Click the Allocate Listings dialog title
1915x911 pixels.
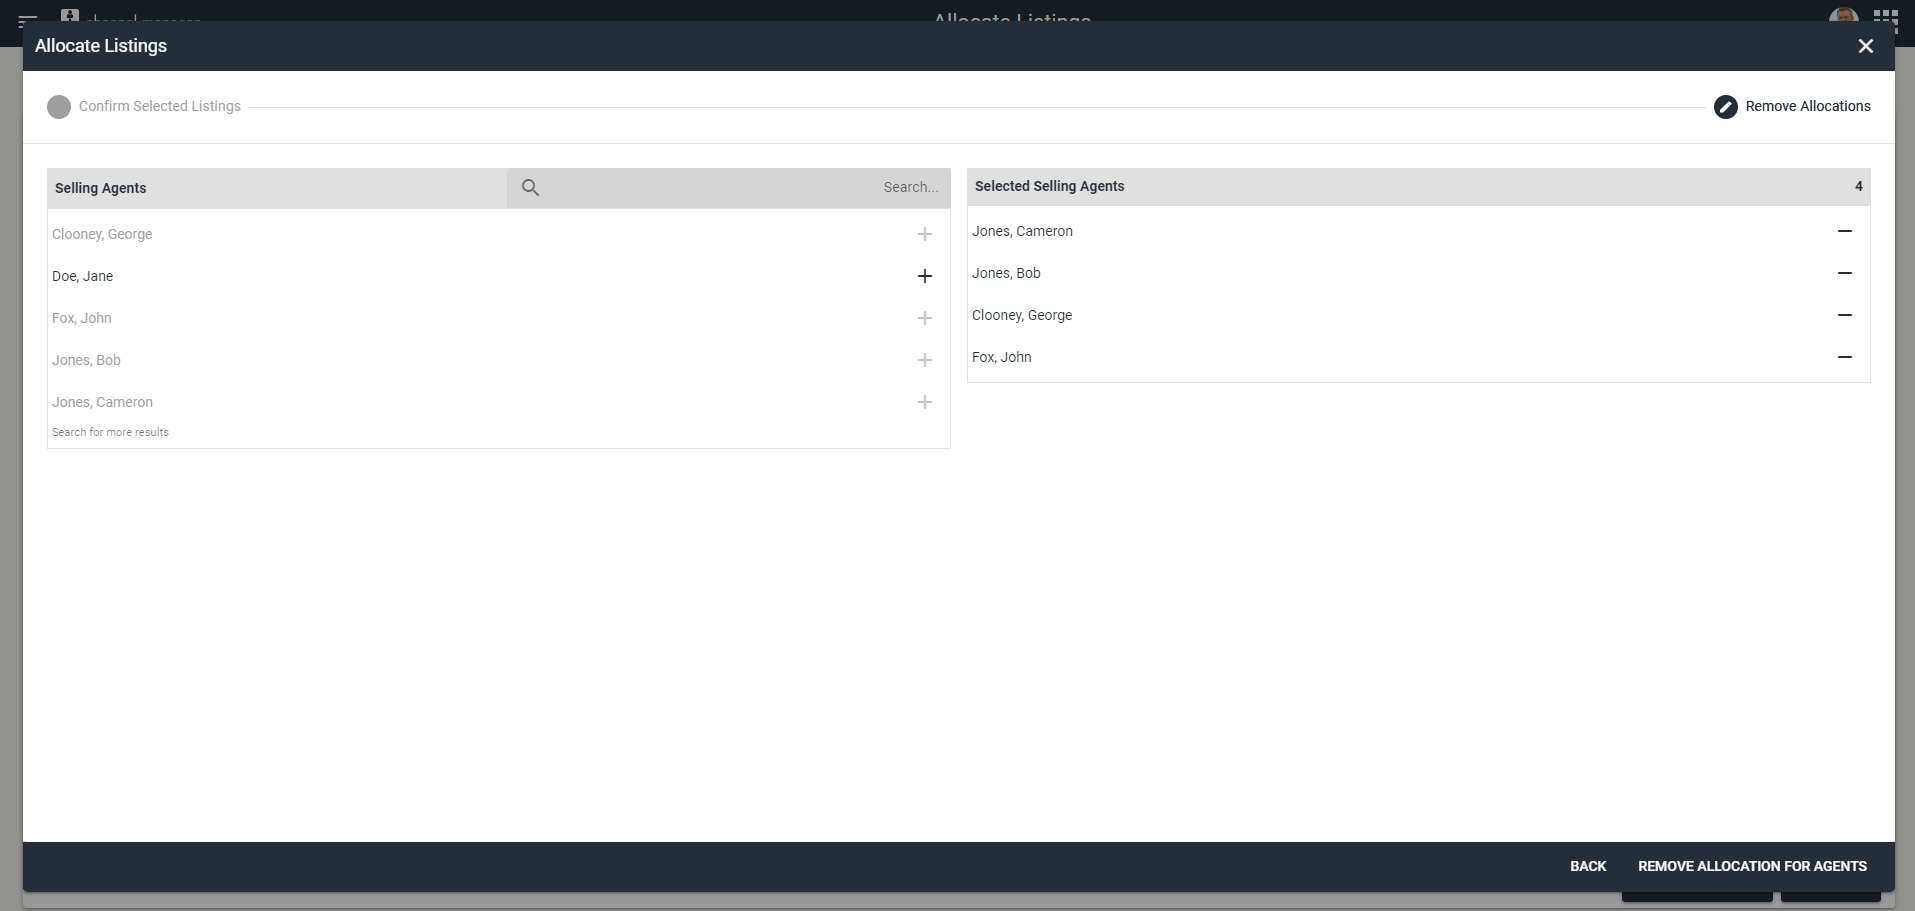pyautogui.click(x=100, y=46)
